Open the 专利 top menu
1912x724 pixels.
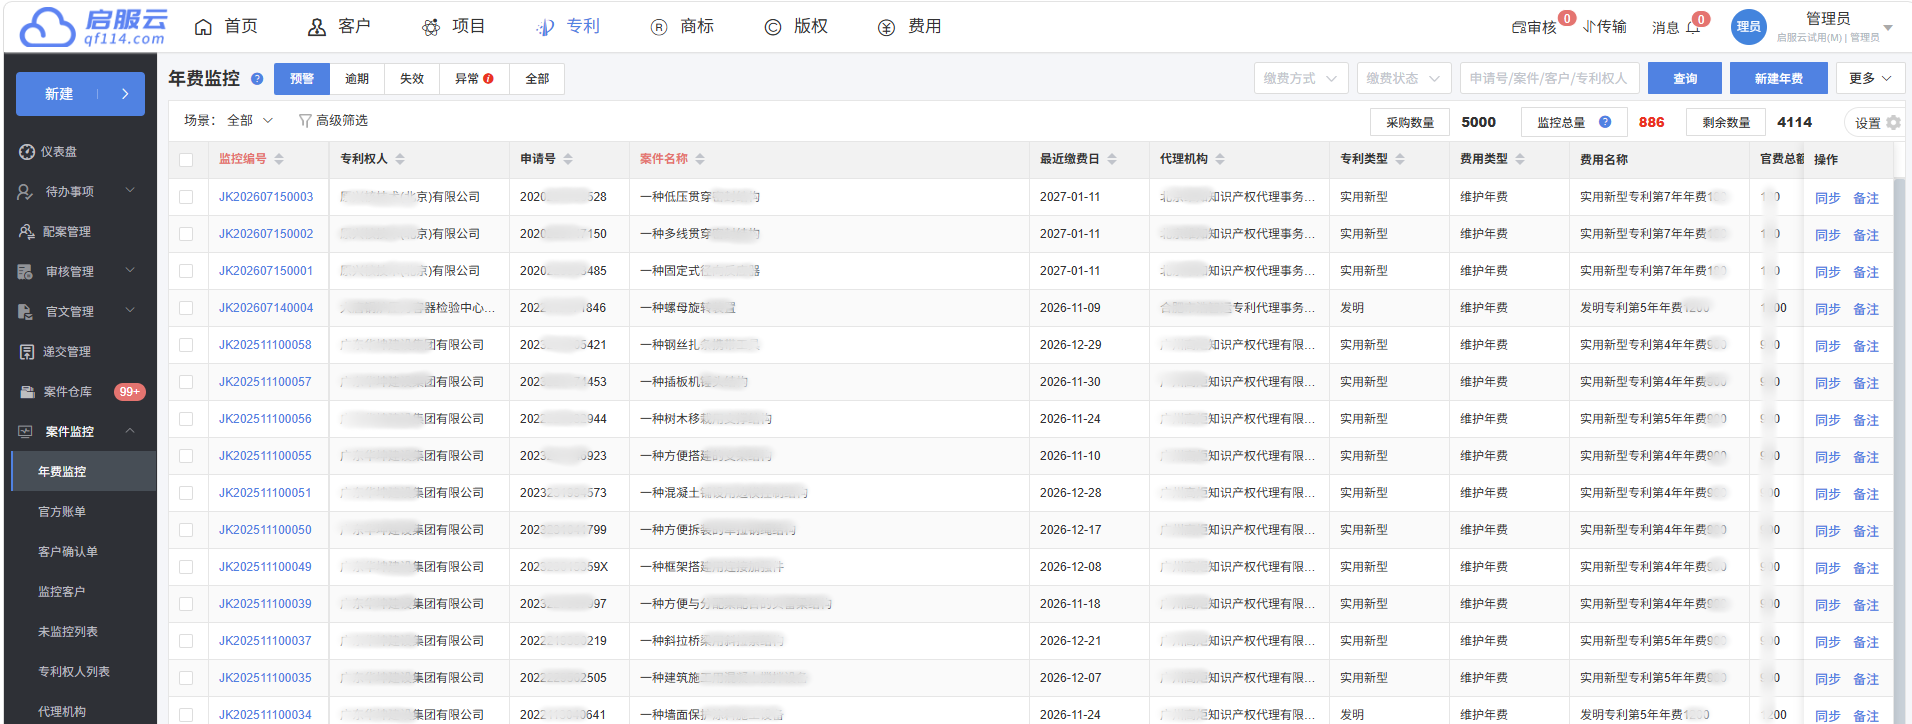click(x=568, y=27)
